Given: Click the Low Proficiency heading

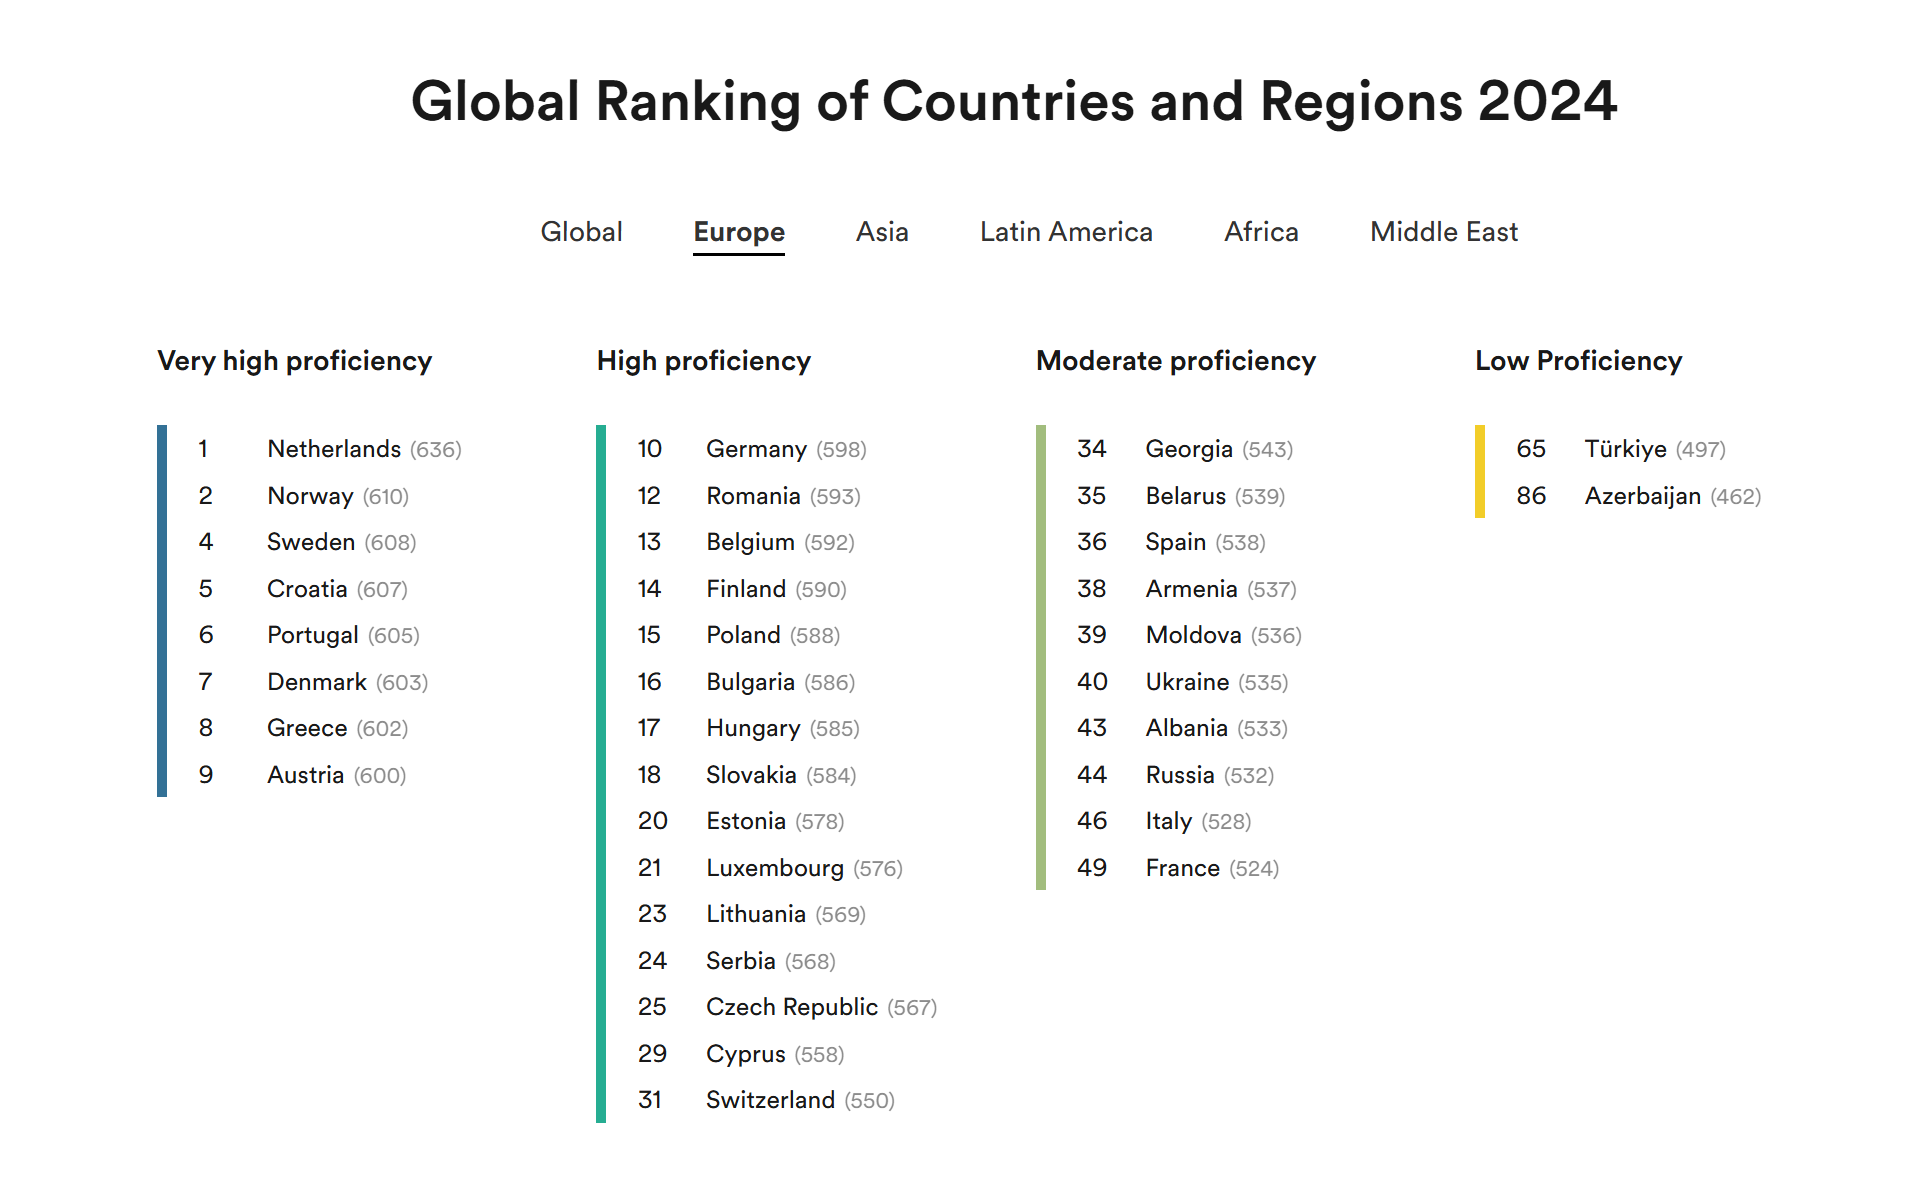Looking at the screenshot, I should coord(1578,361).
